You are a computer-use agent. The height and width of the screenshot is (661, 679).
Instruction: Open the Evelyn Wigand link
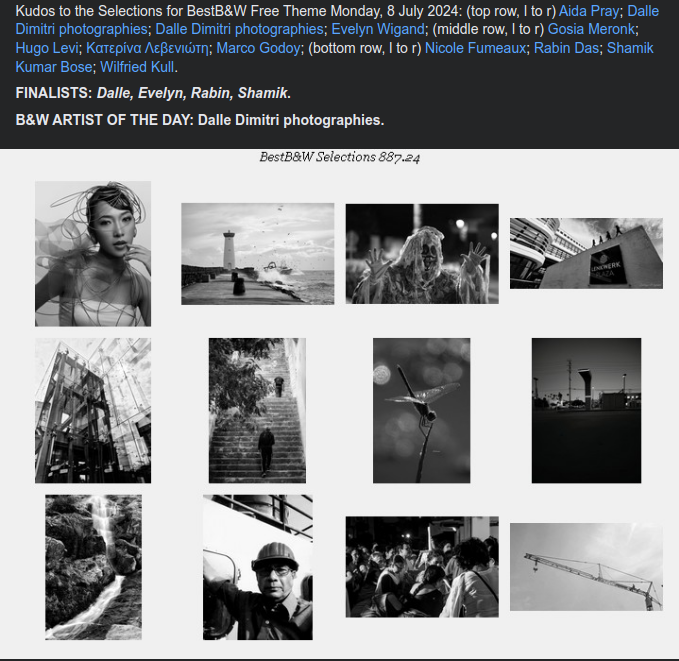coord(378,29)
